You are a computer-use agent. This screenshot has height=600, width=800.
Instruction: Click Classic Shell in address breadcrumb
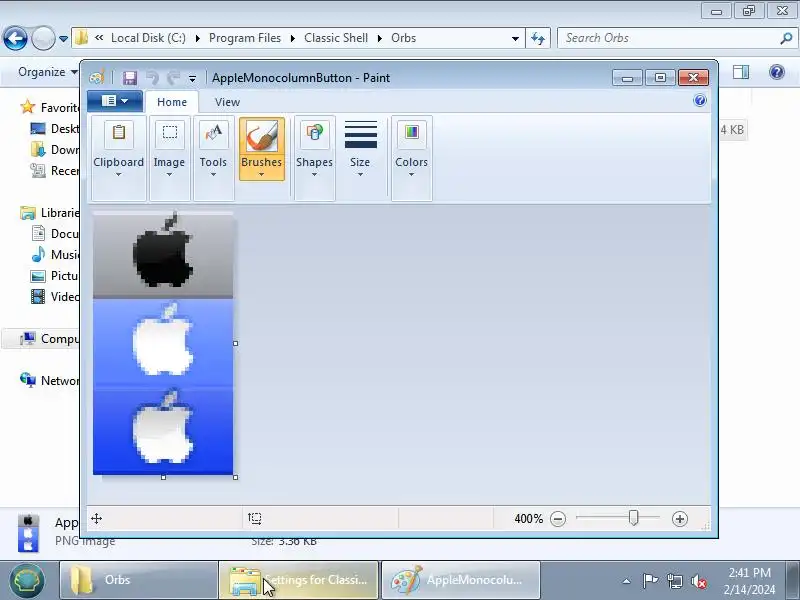tap(336, 38)
